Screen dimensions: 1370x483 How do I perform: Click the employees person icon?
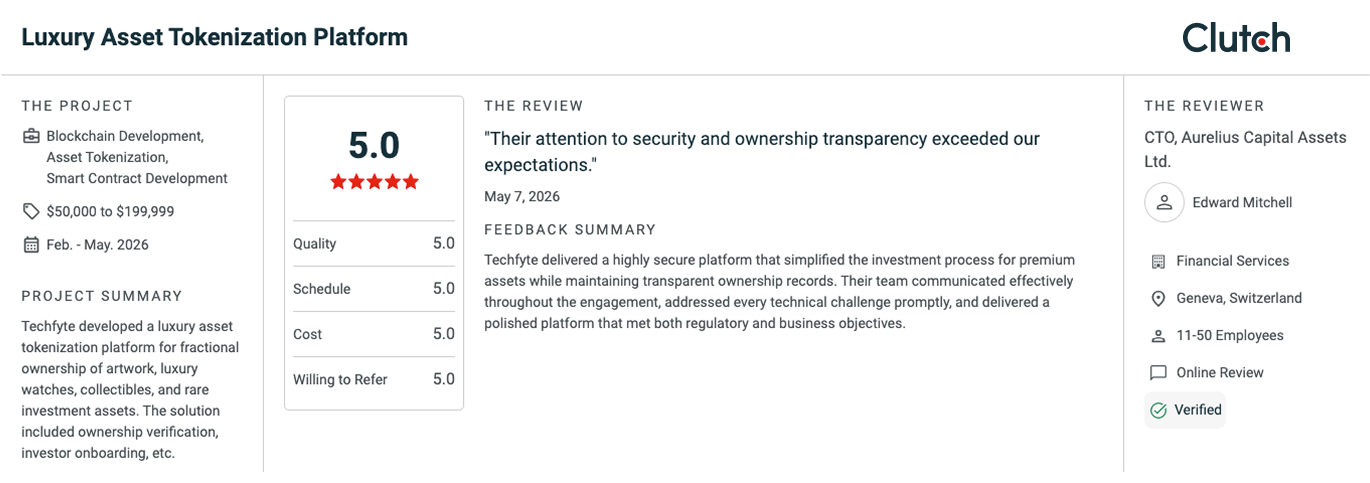(x=1158, y=336)
